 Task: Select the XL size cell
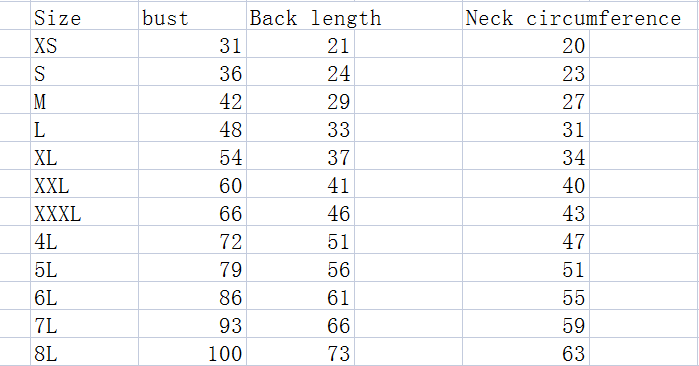(x=84, y=156)
